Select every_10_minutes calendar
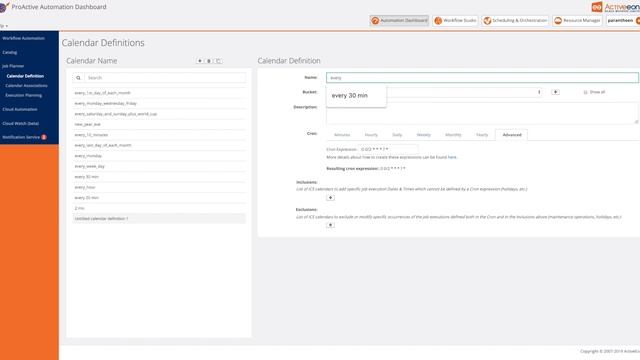 tap(159, 135)
